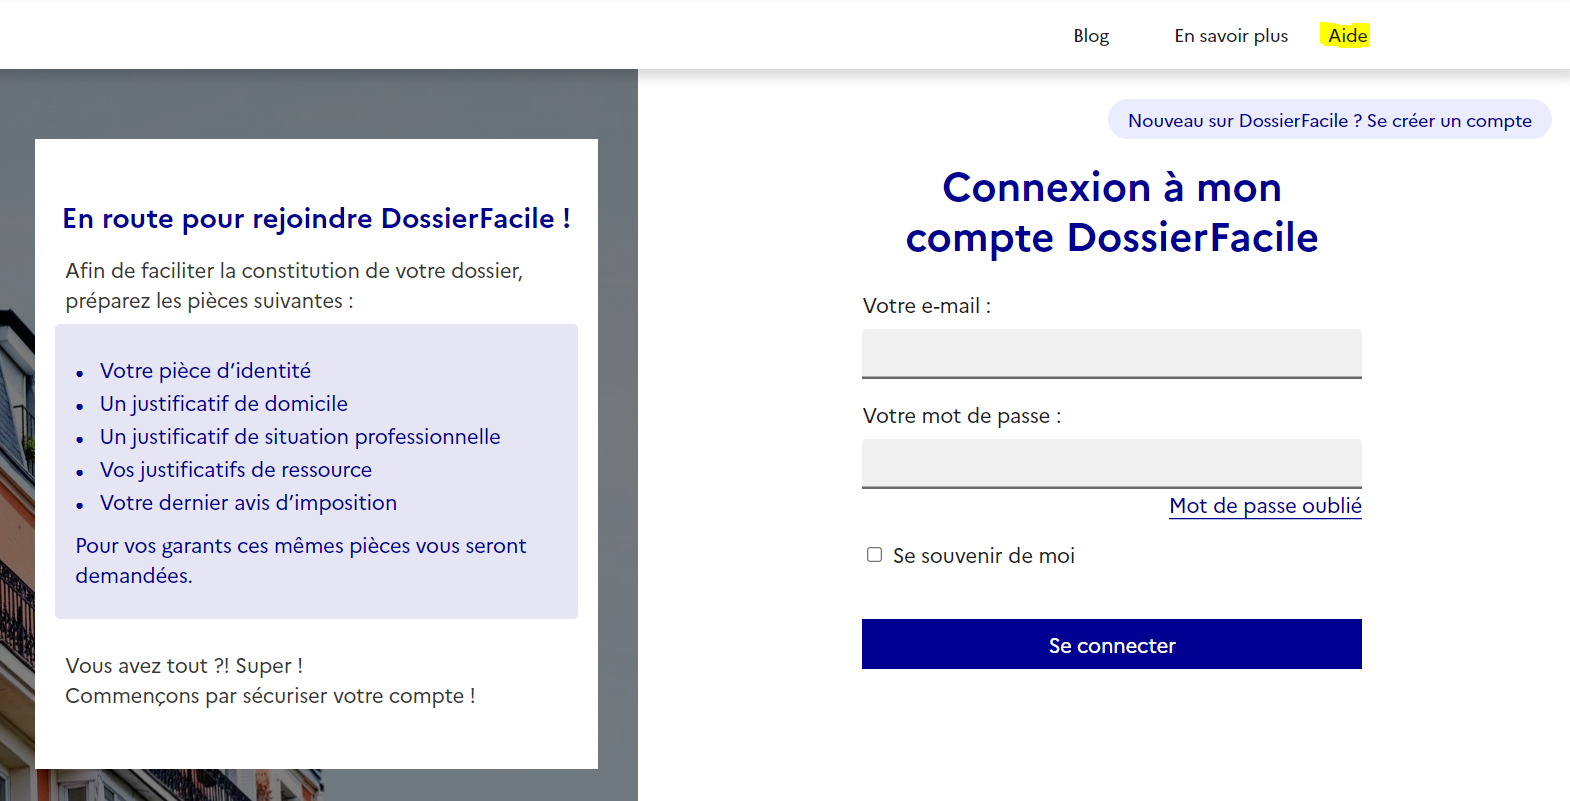Image resolution: width=1570 pixels, height=801 pixels.
Task: Click the Votre mot de passe : label
Action: click(x=962, y=416)
